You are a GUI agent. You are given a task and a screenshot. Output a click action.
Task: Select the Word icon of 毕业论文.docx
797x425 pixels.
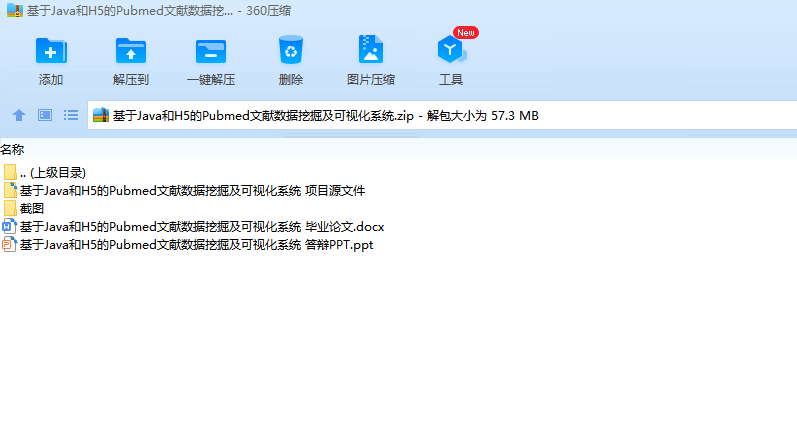pos(9,226)
